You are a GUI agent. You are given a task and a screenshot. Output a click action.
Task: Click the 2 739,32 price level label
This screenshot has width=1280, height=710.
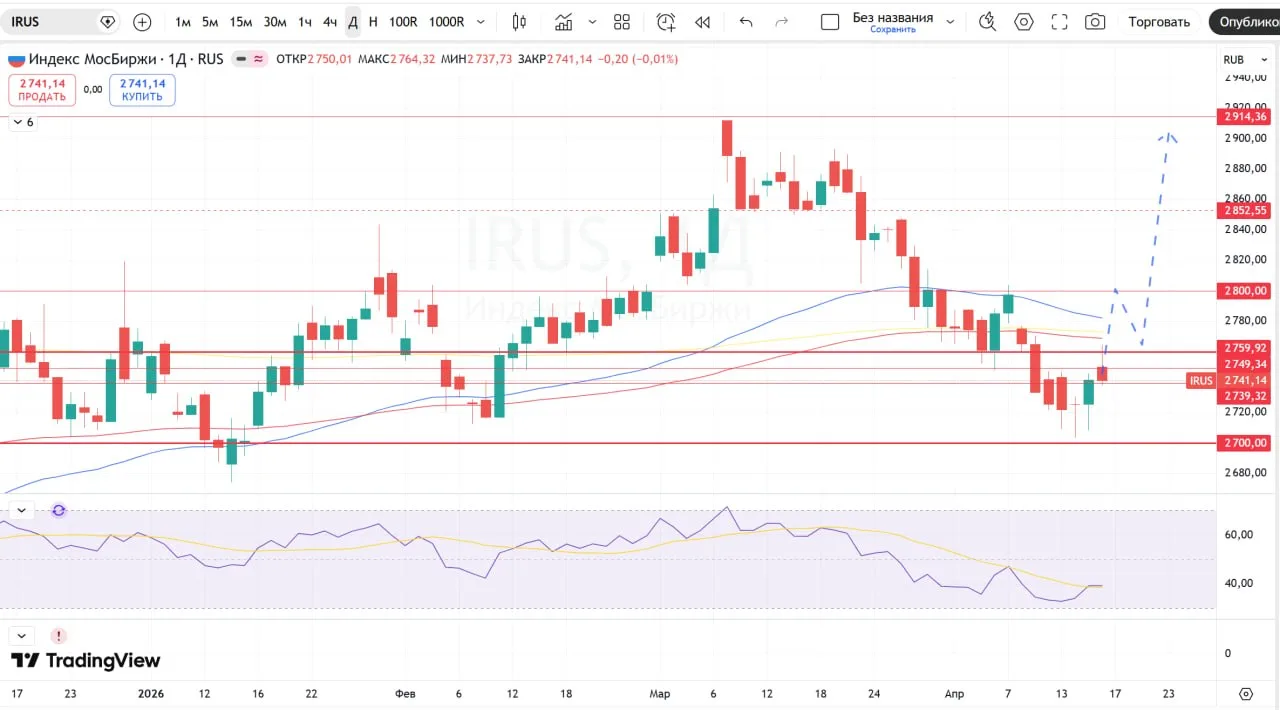[1245, 396]
